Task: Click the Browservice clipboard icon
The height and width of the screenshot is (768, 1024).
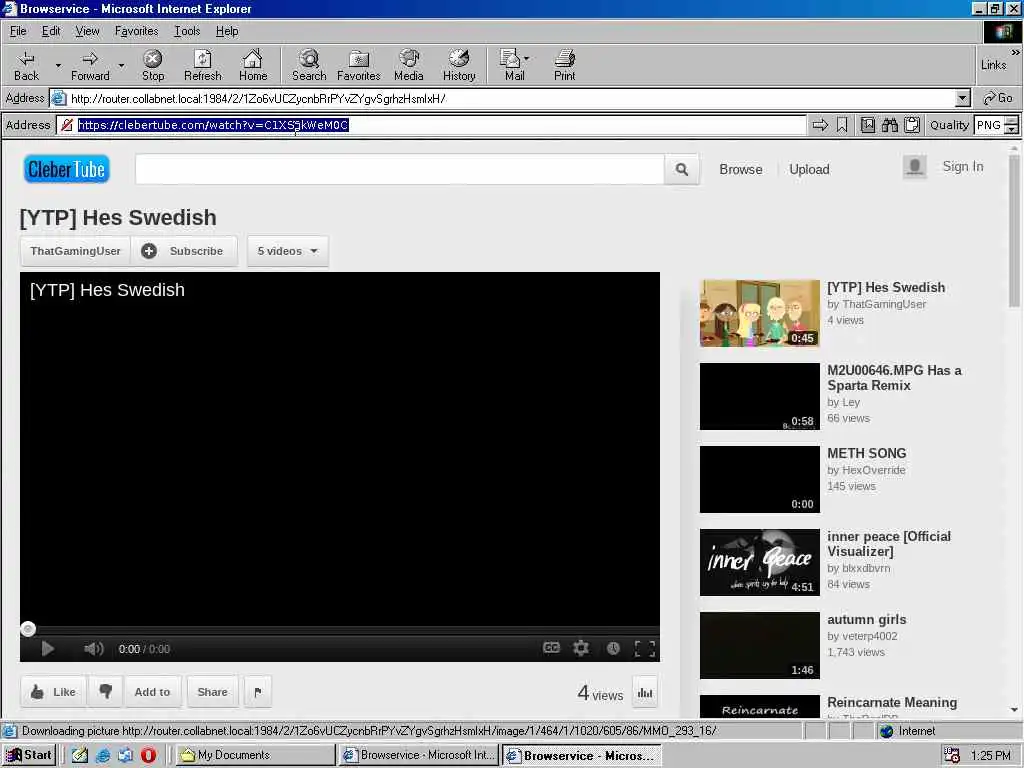Action: click(912, 125)
